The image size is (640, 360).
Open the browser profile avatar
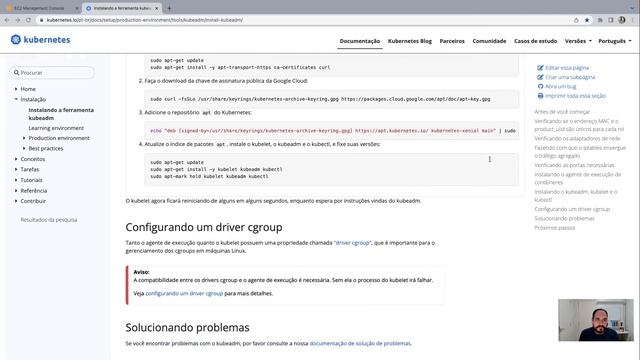click(622, 20)
